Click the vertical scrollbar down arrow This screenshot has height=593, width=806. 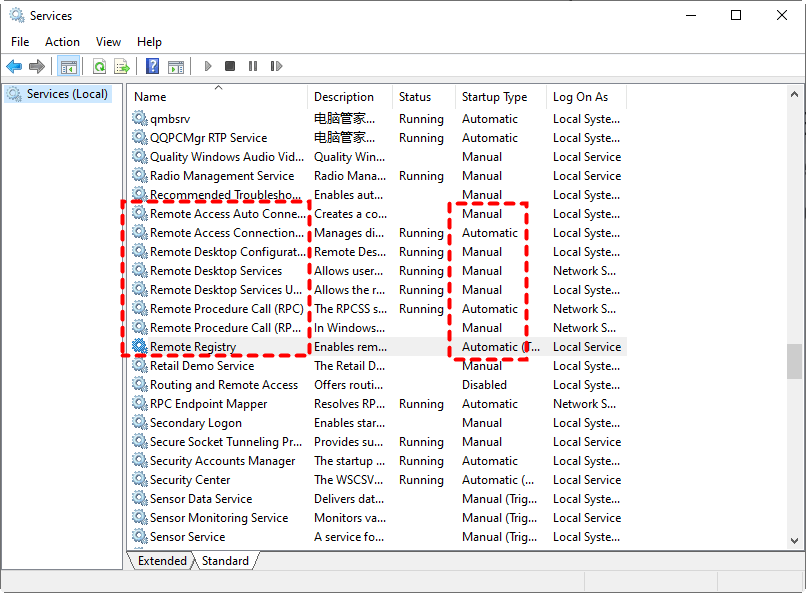(794, 541)
